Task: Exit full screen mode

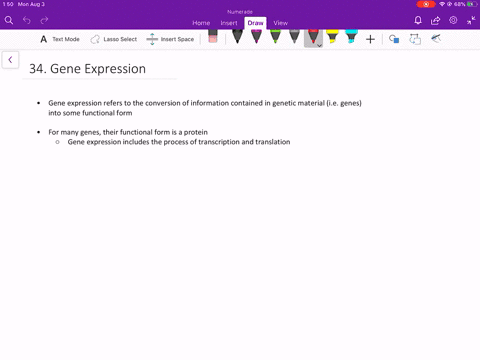Action: click(471, 20)
